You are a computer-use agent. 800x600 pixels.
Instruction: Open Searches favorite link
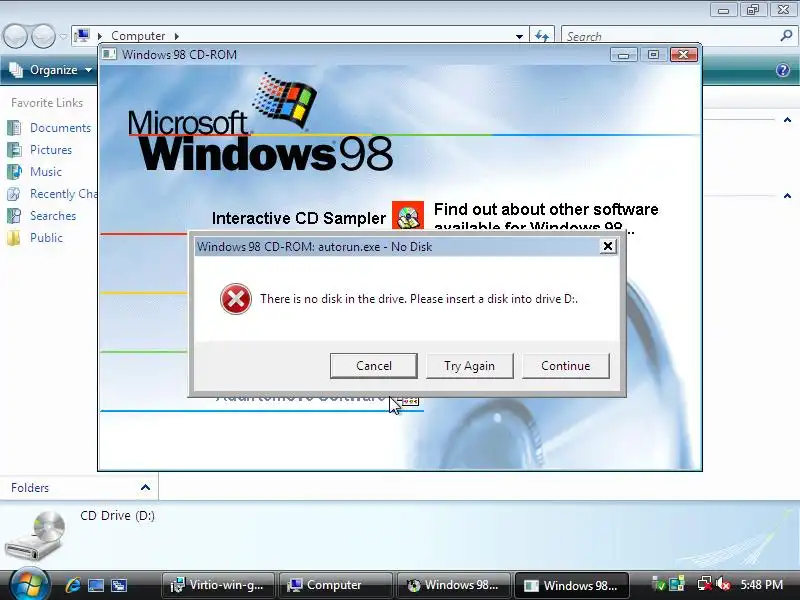point(53,216)
